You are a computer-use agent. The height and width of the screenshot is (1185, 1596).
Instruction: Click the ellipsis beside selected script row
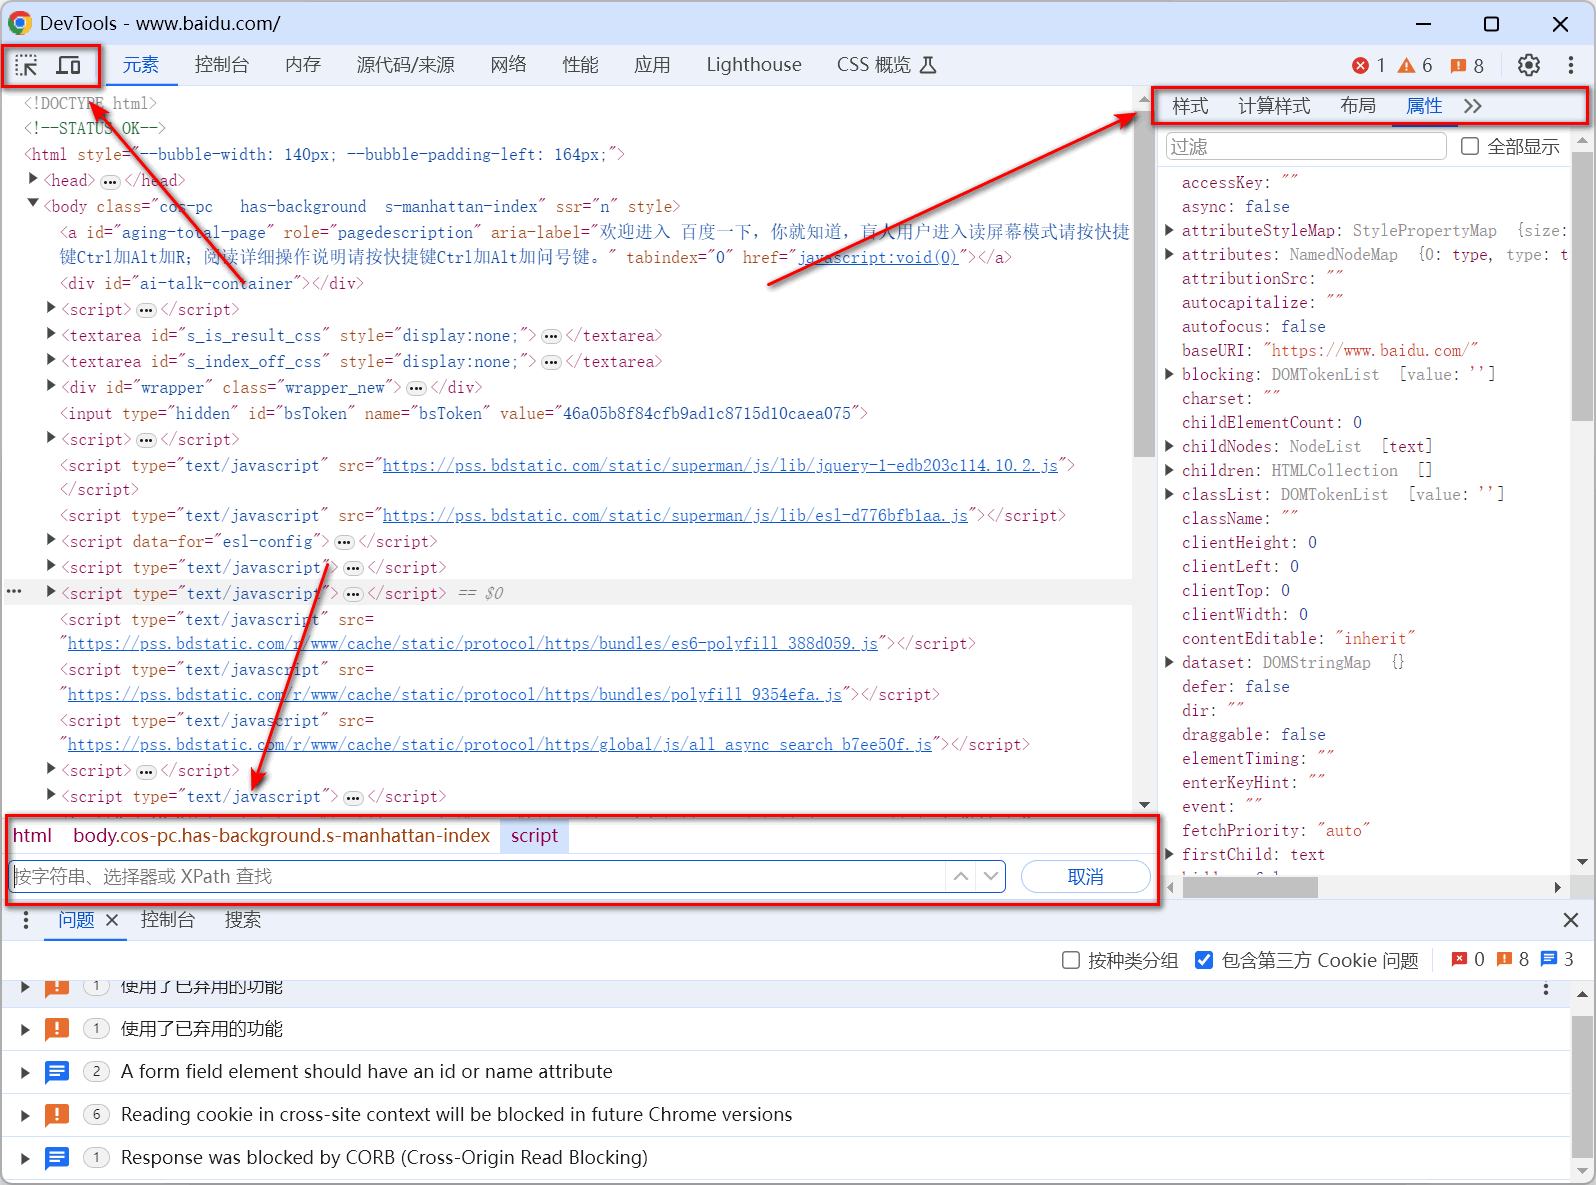coord(14,592)
